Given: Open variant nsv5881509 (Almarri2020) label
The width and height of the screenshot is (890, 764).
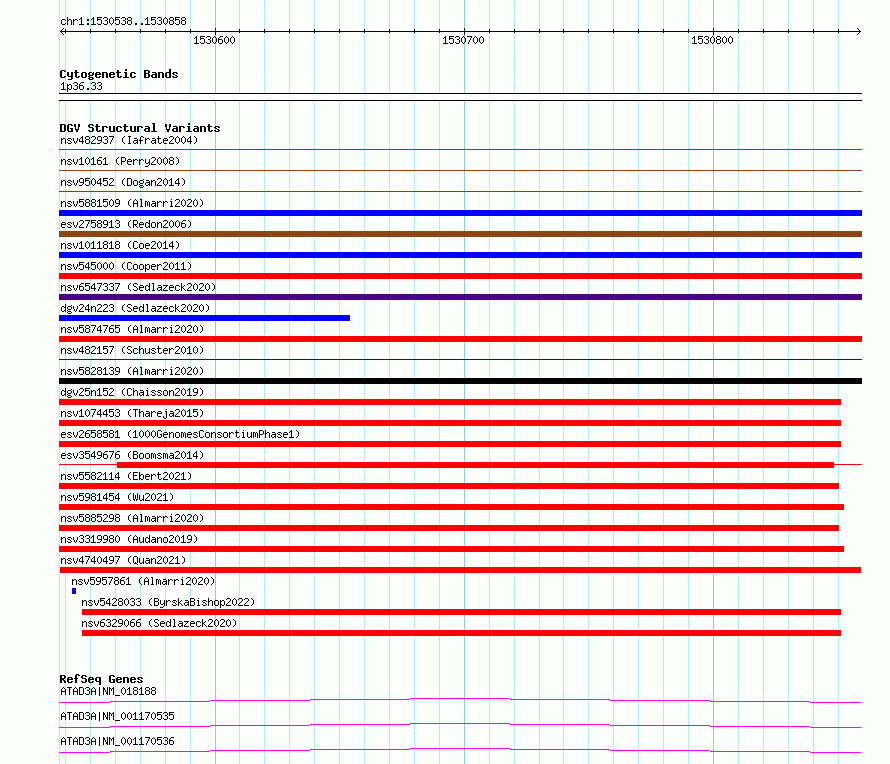Looking at the screenshot, I should click(132, 203).
